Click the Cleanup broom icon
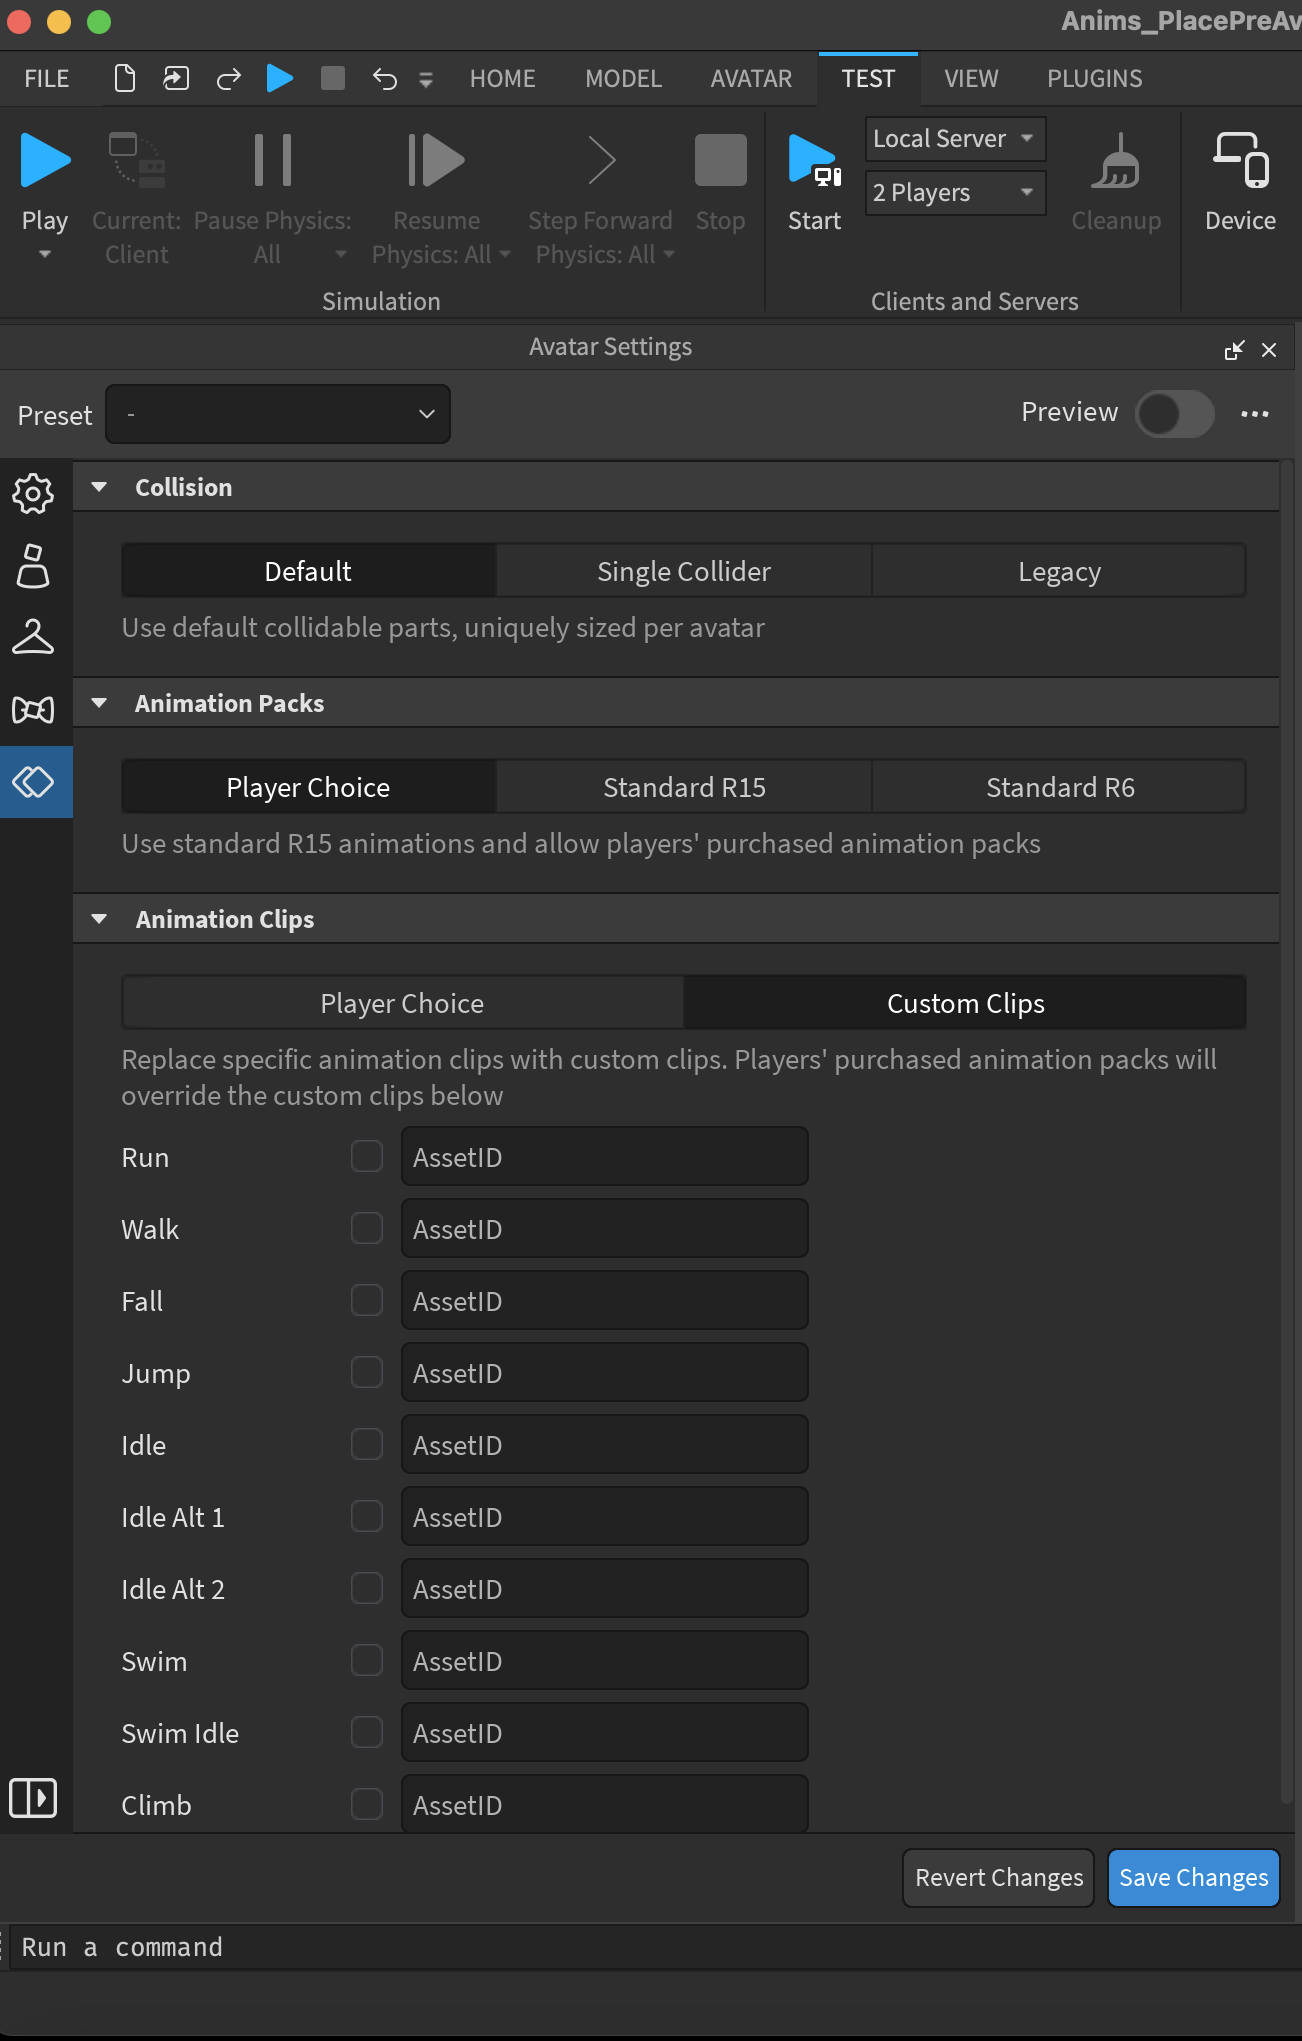Image resolution: width=1302 pixels, height=2041 pixels. pos(1116,160)
